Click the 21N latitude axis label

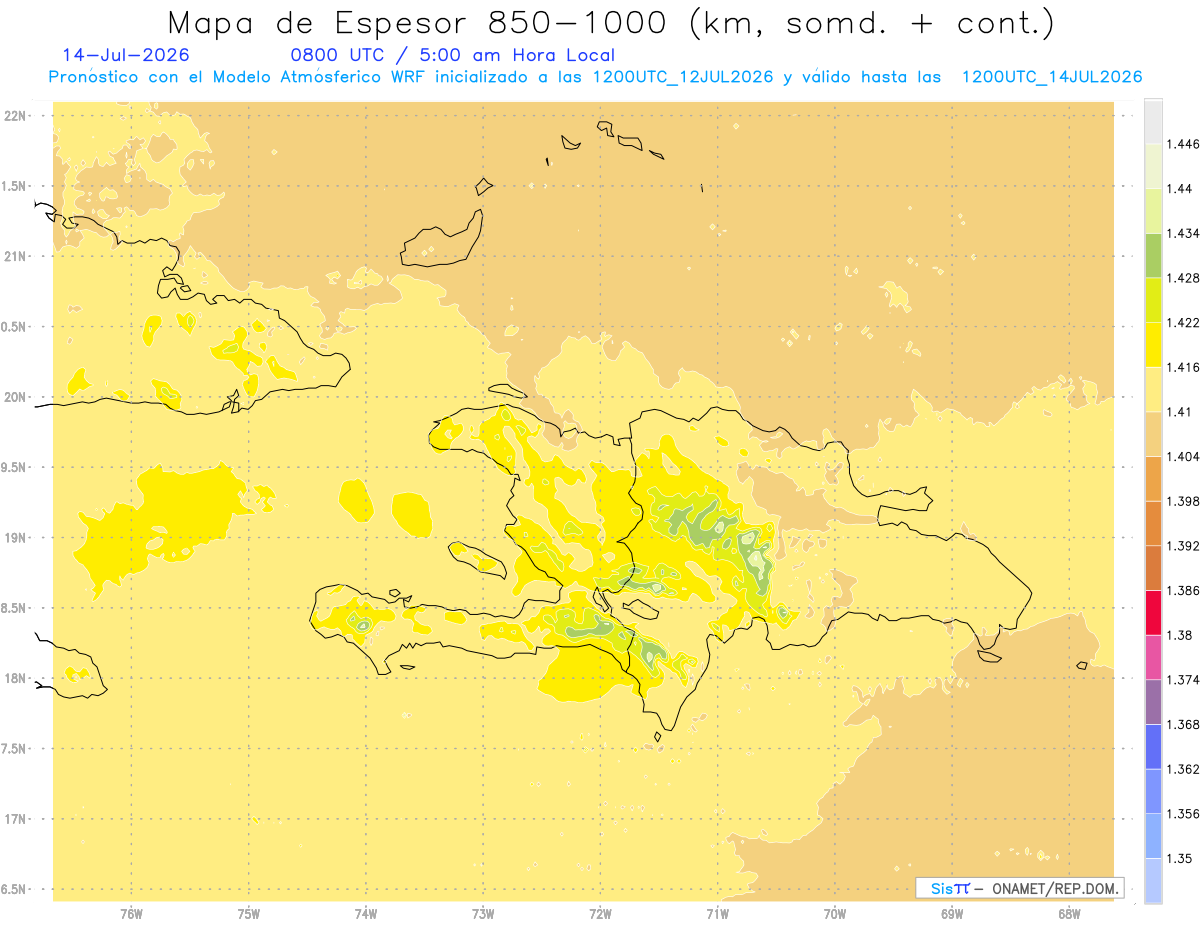point(15,256)
